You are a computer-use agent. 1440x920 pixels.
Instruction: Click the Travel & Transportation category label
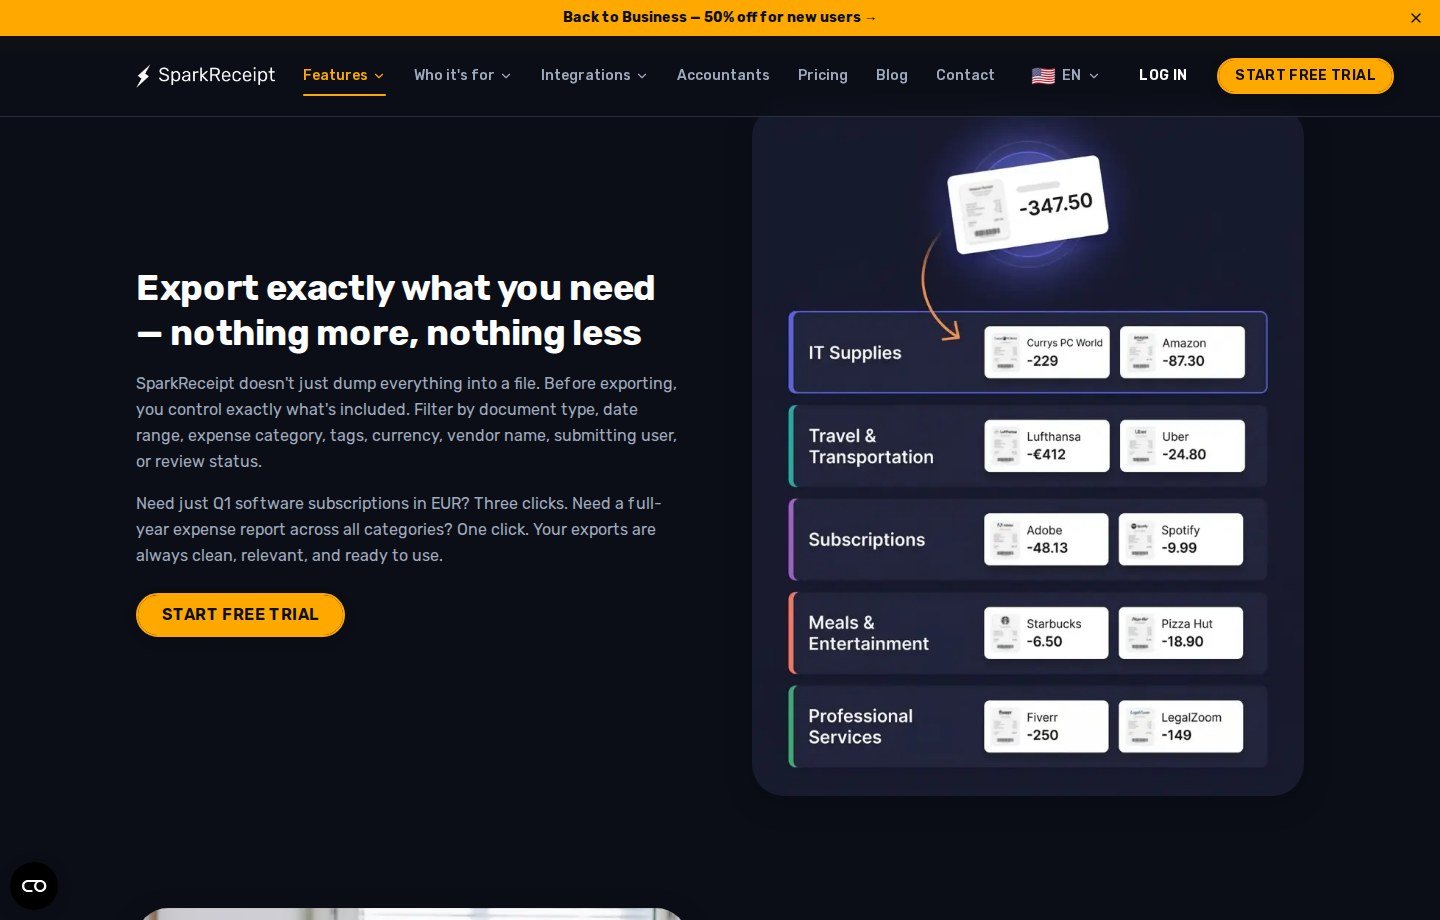[x=871, y=447]
